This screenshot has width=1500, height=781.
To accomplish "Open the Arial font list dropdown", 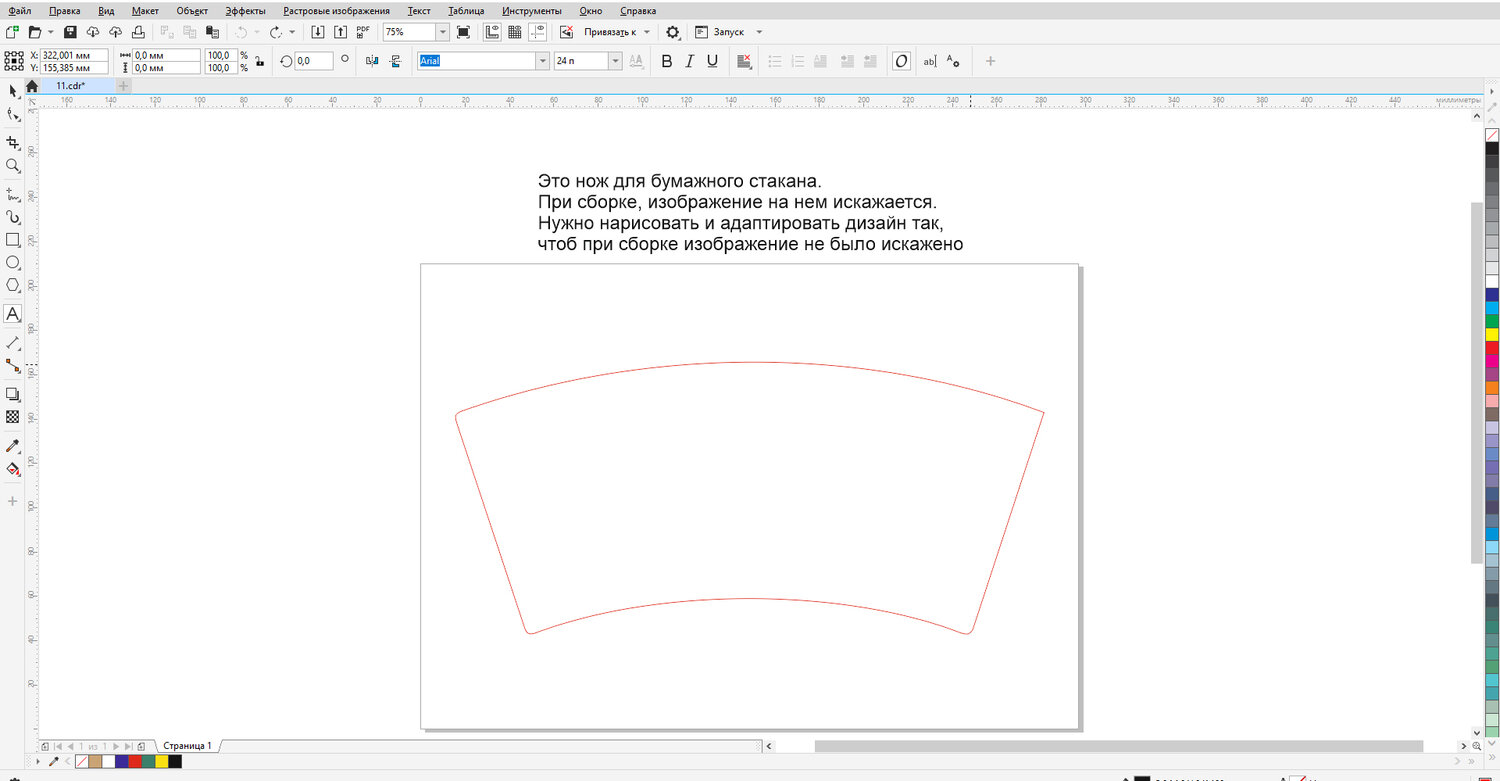I will (x=543, y=61).
